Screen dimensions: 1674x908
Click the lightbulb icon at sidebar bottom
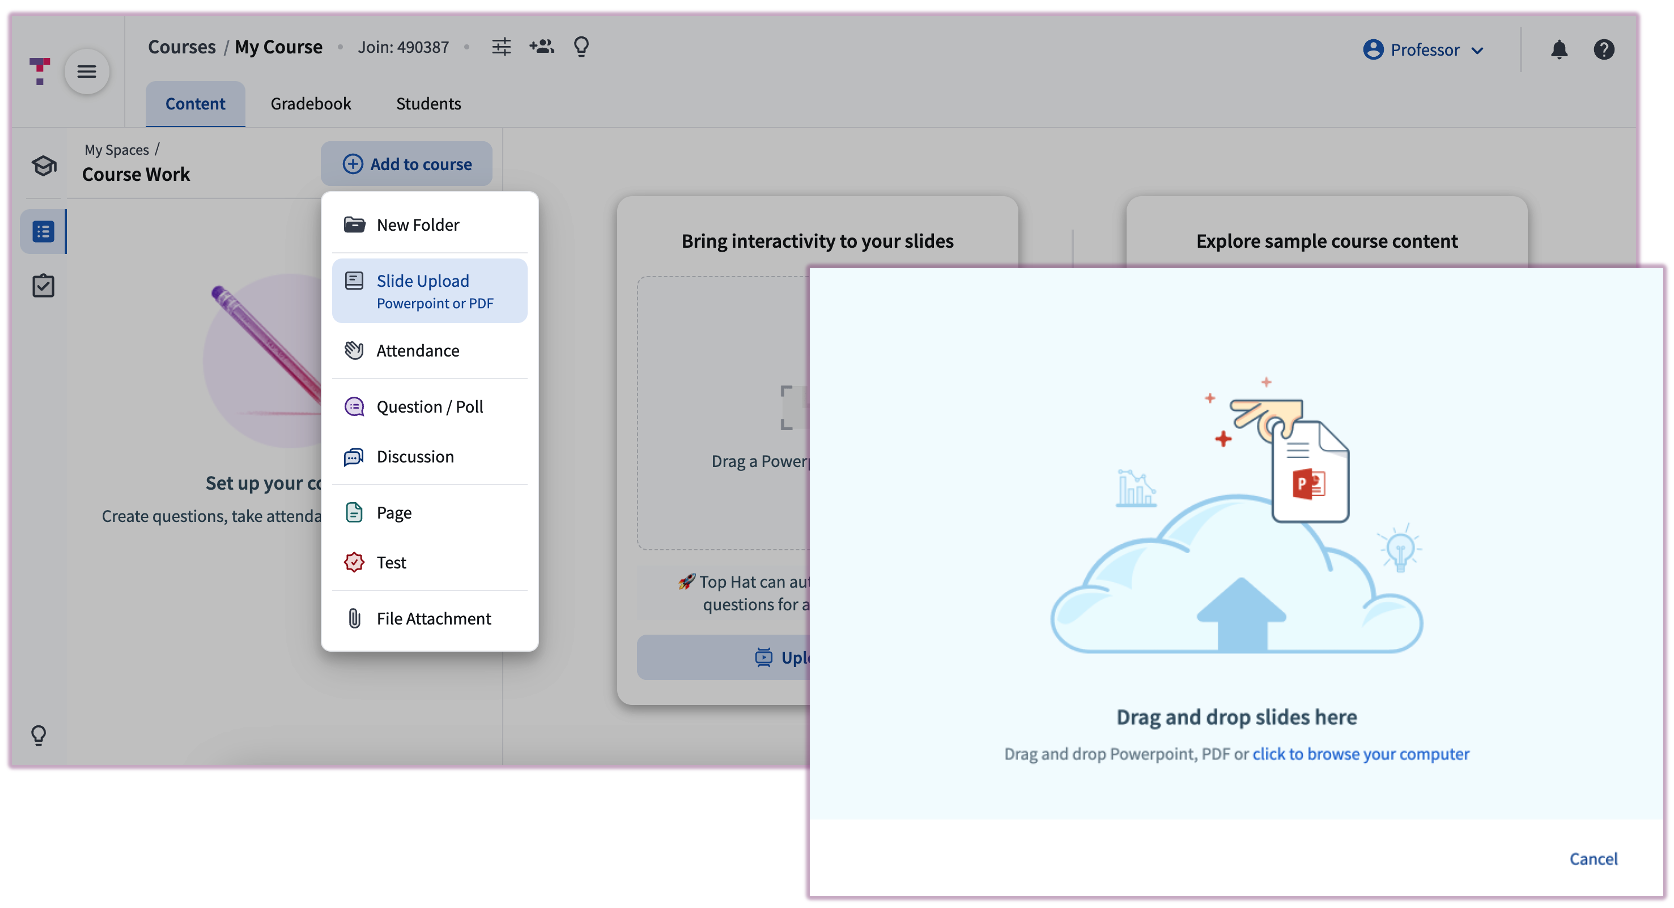pyautogui.click(x=39, y=735)
